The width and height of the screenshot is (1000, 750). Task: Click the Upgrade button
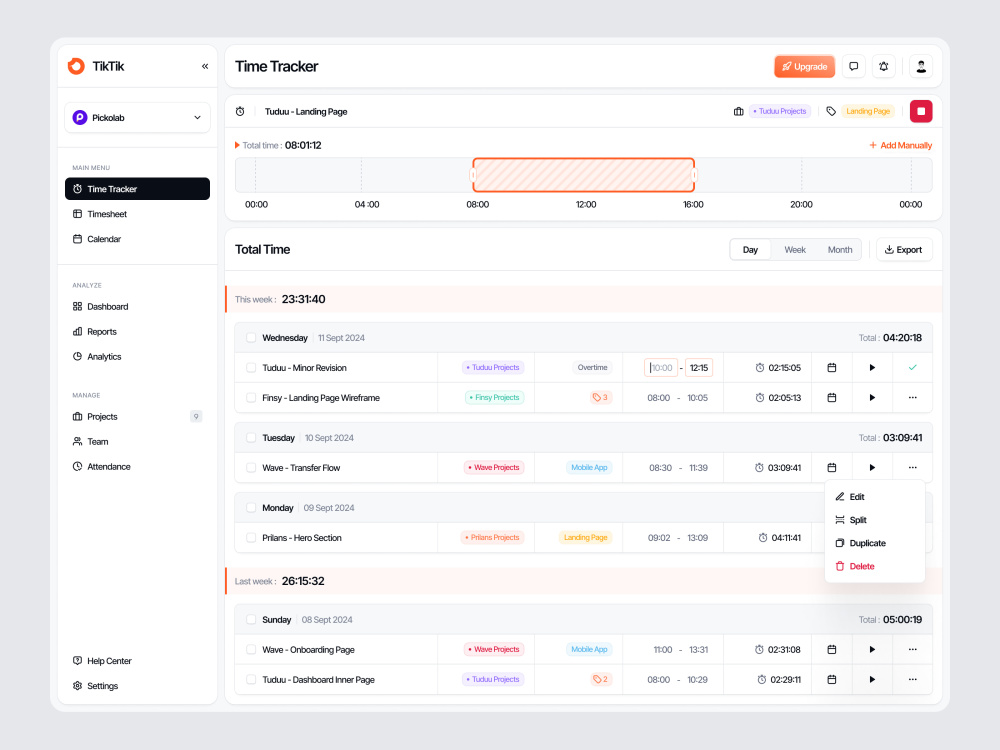coord(804,66)
